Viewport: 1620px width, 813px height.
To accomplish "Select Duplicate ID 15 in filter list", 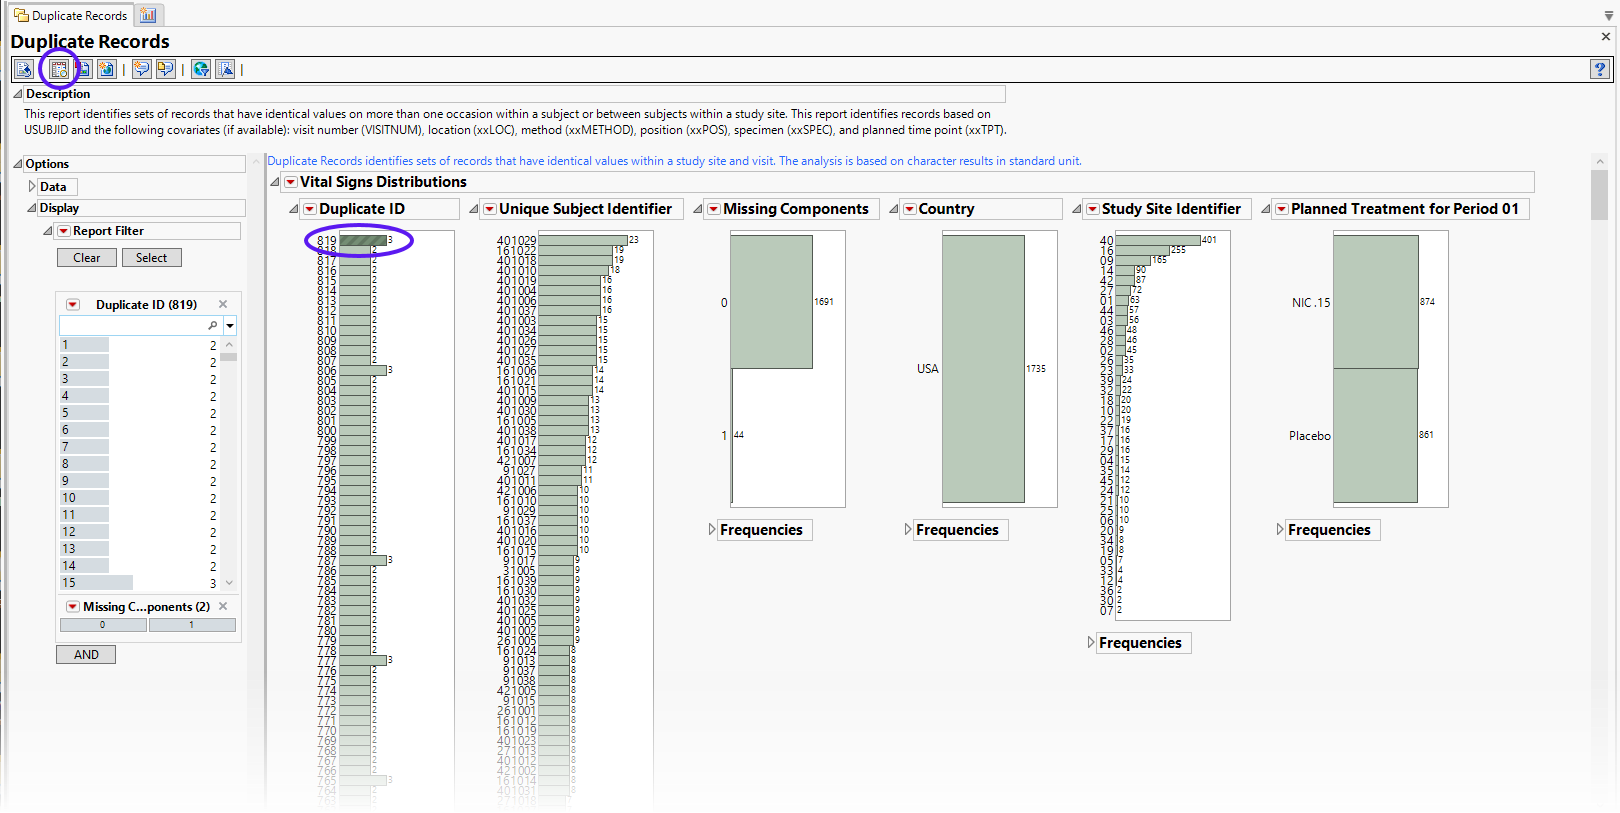I will coord(96,582).
